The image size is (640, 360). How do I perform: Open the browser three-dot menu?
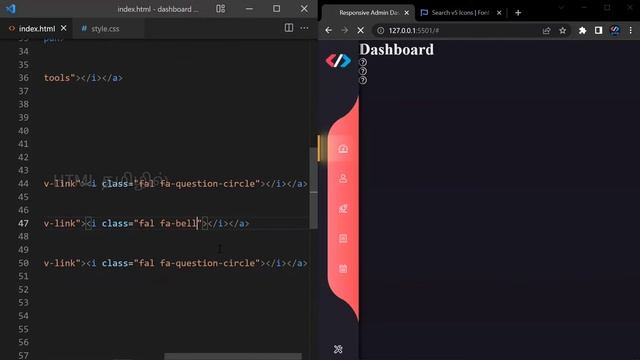pos(631,30)
